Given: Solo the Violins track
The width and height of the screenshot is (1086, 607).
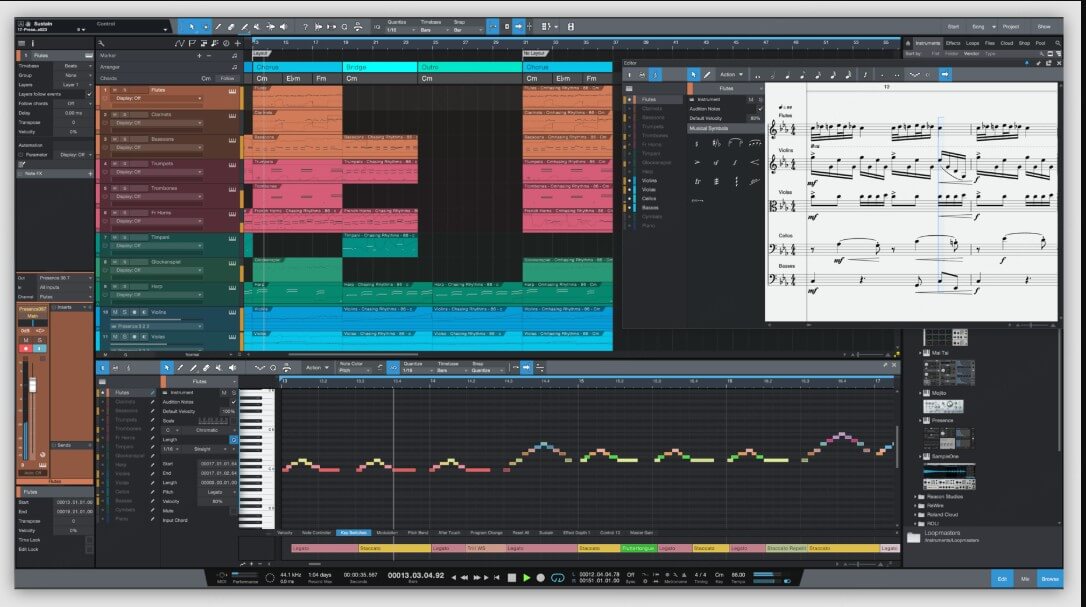Looking at the screenshot, I should click(x=125, y=313).
